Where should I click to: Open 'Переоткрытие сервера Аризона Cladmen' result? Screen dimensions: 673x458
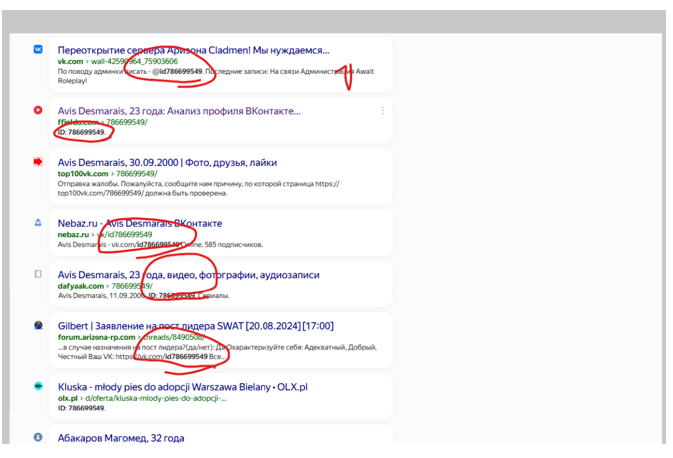[x=194, y=50]
